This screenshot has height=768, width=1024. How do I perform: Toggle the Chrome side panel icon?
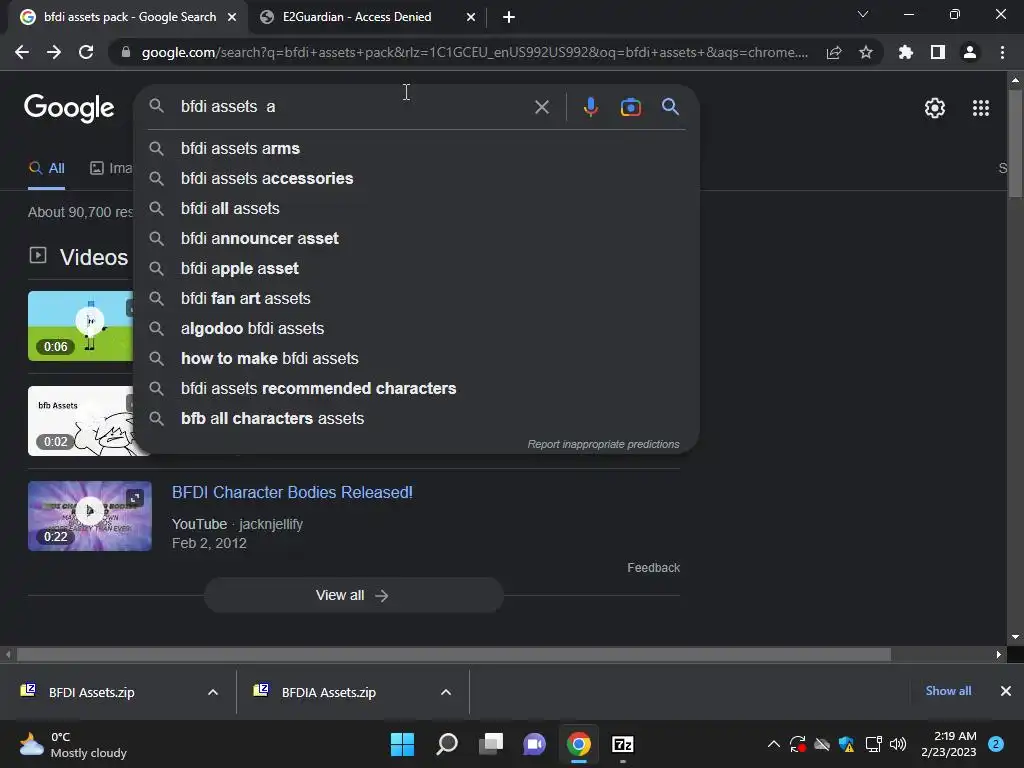coord(938,52)
